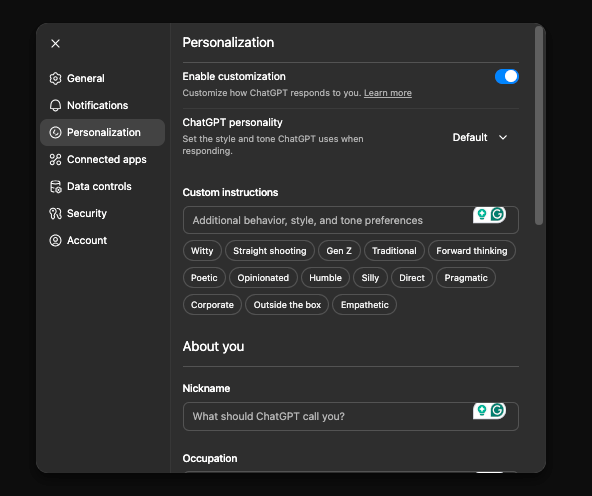592x496 pixels.
Task: Click the General gear icon
Action: pos(56,79)
